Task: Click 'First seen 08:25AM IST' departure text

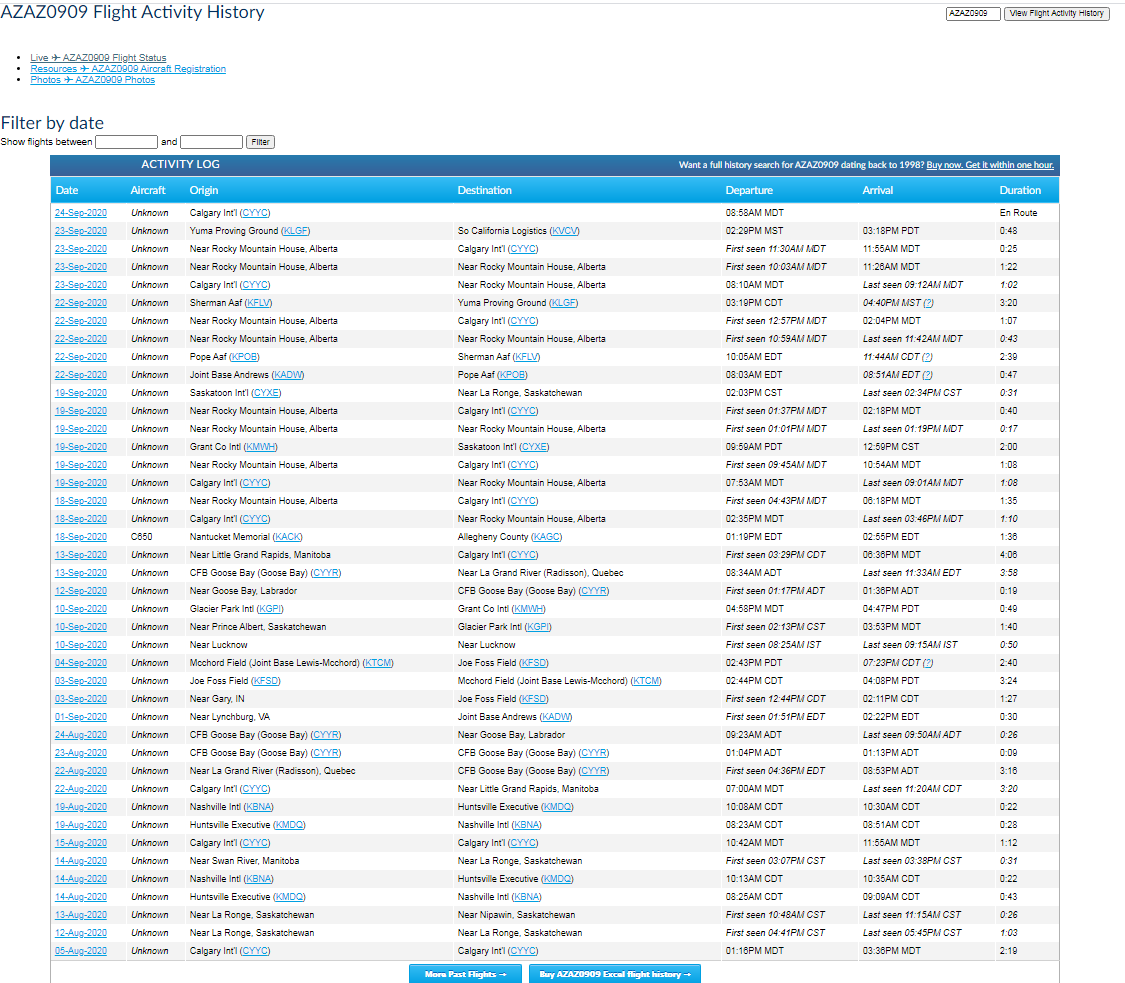Action: (x=773, y=644)
